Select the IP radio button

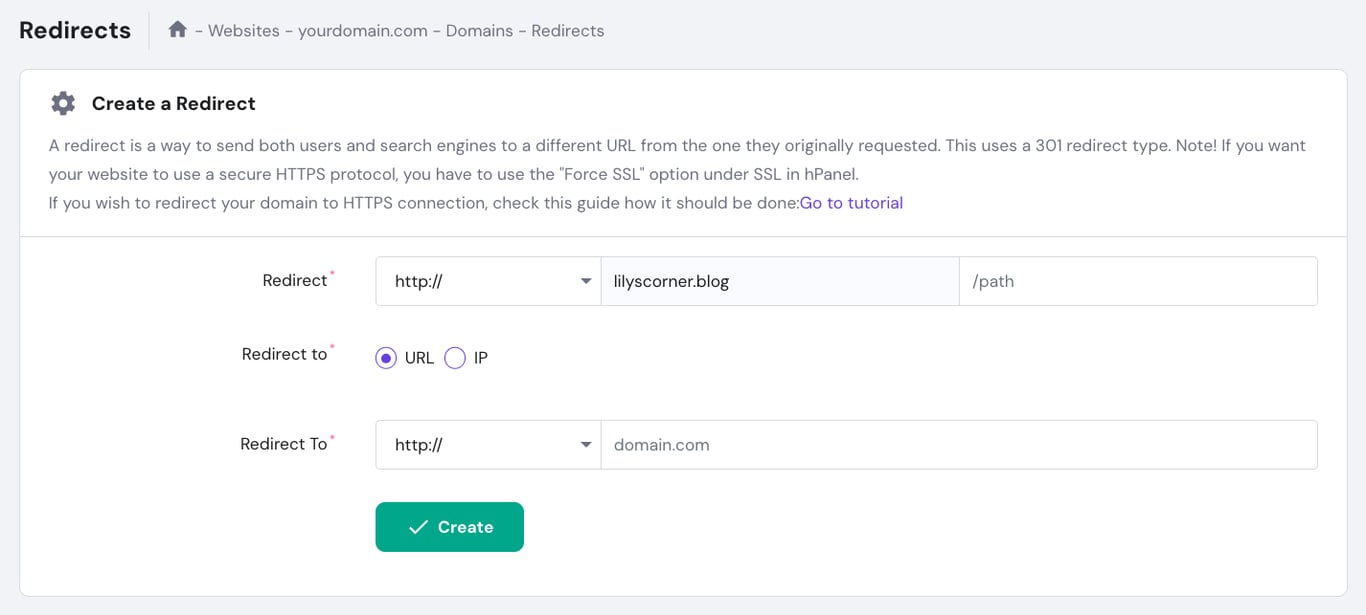(x=455, y=357)
